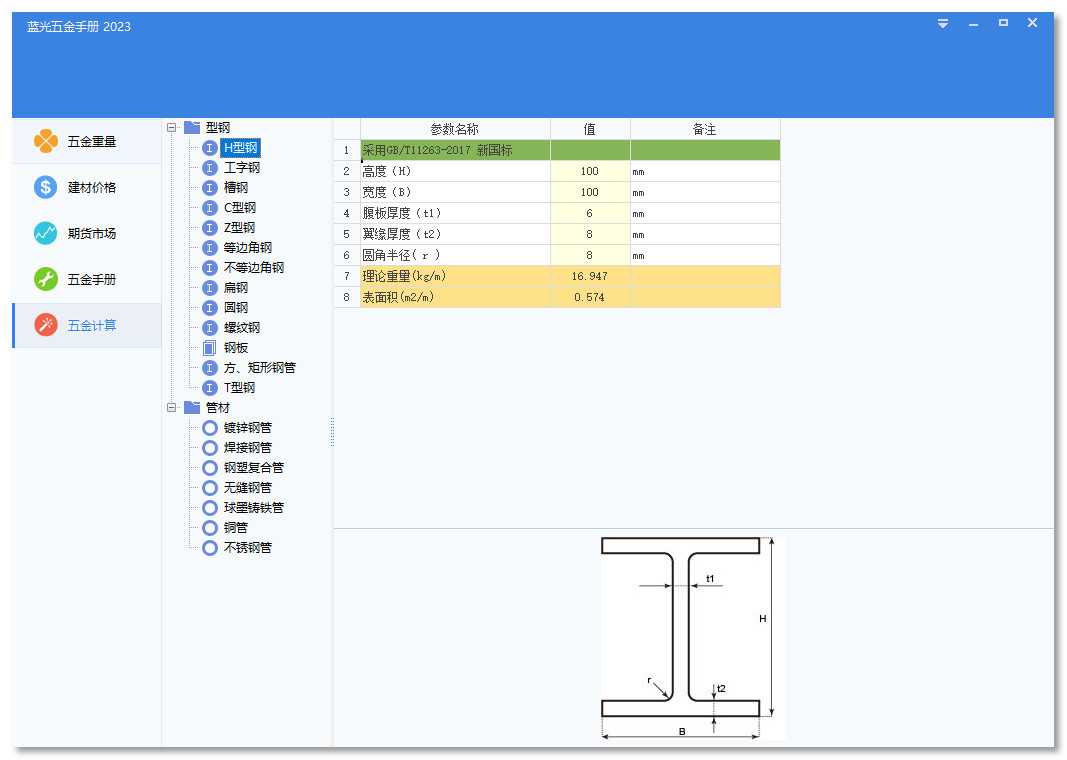
Task: Click the 螺纹钢 item icon
Action: tap(210, 328)
